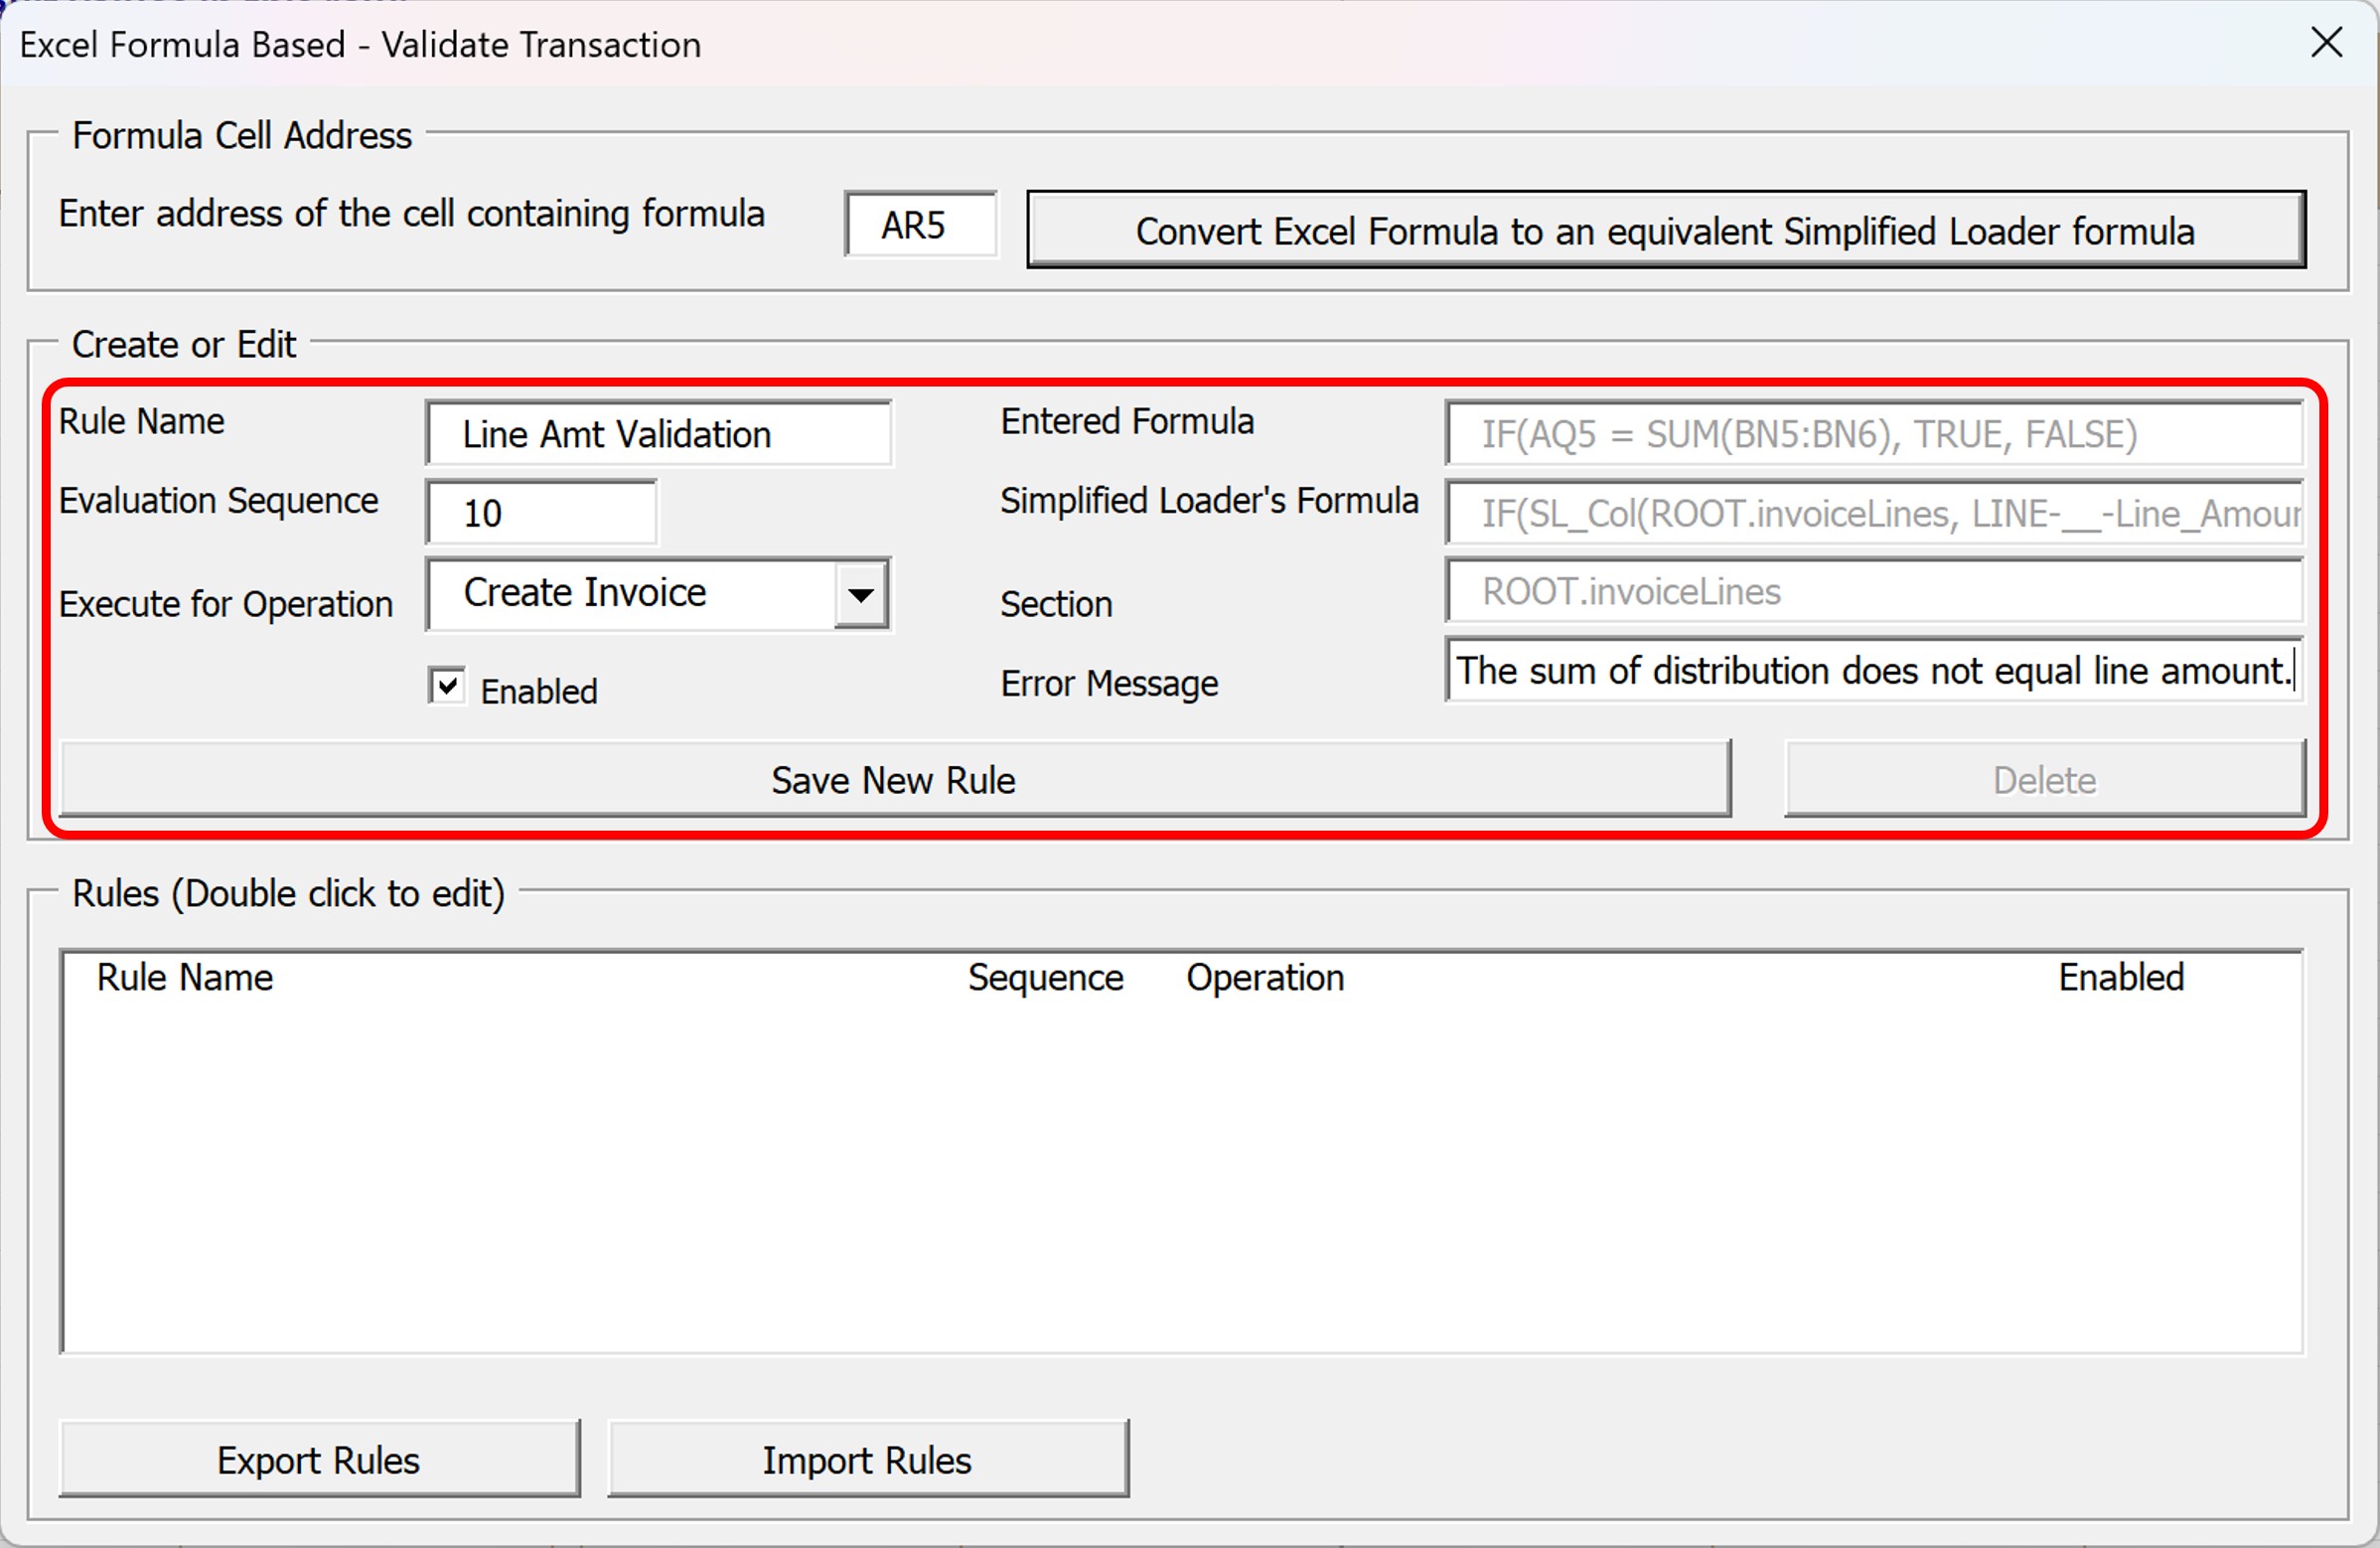Click the Enabled column header in rules list
The image size is (2380, 1548).
point(2121,977)
